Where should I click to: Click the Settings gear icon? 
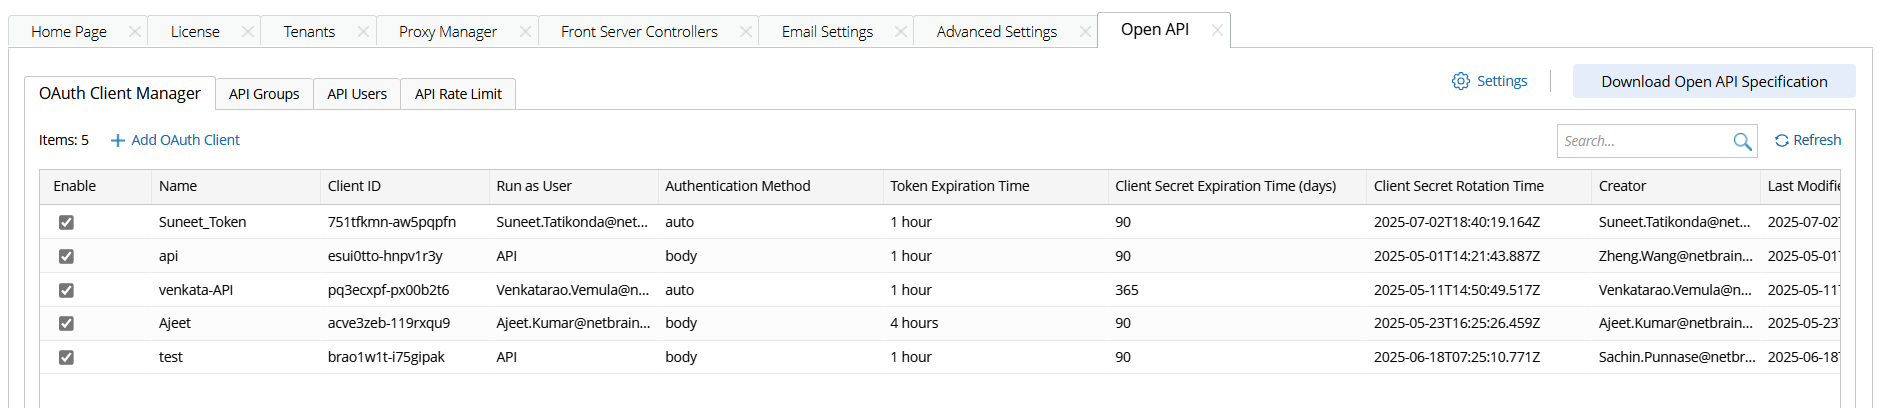pos(1461,81)
